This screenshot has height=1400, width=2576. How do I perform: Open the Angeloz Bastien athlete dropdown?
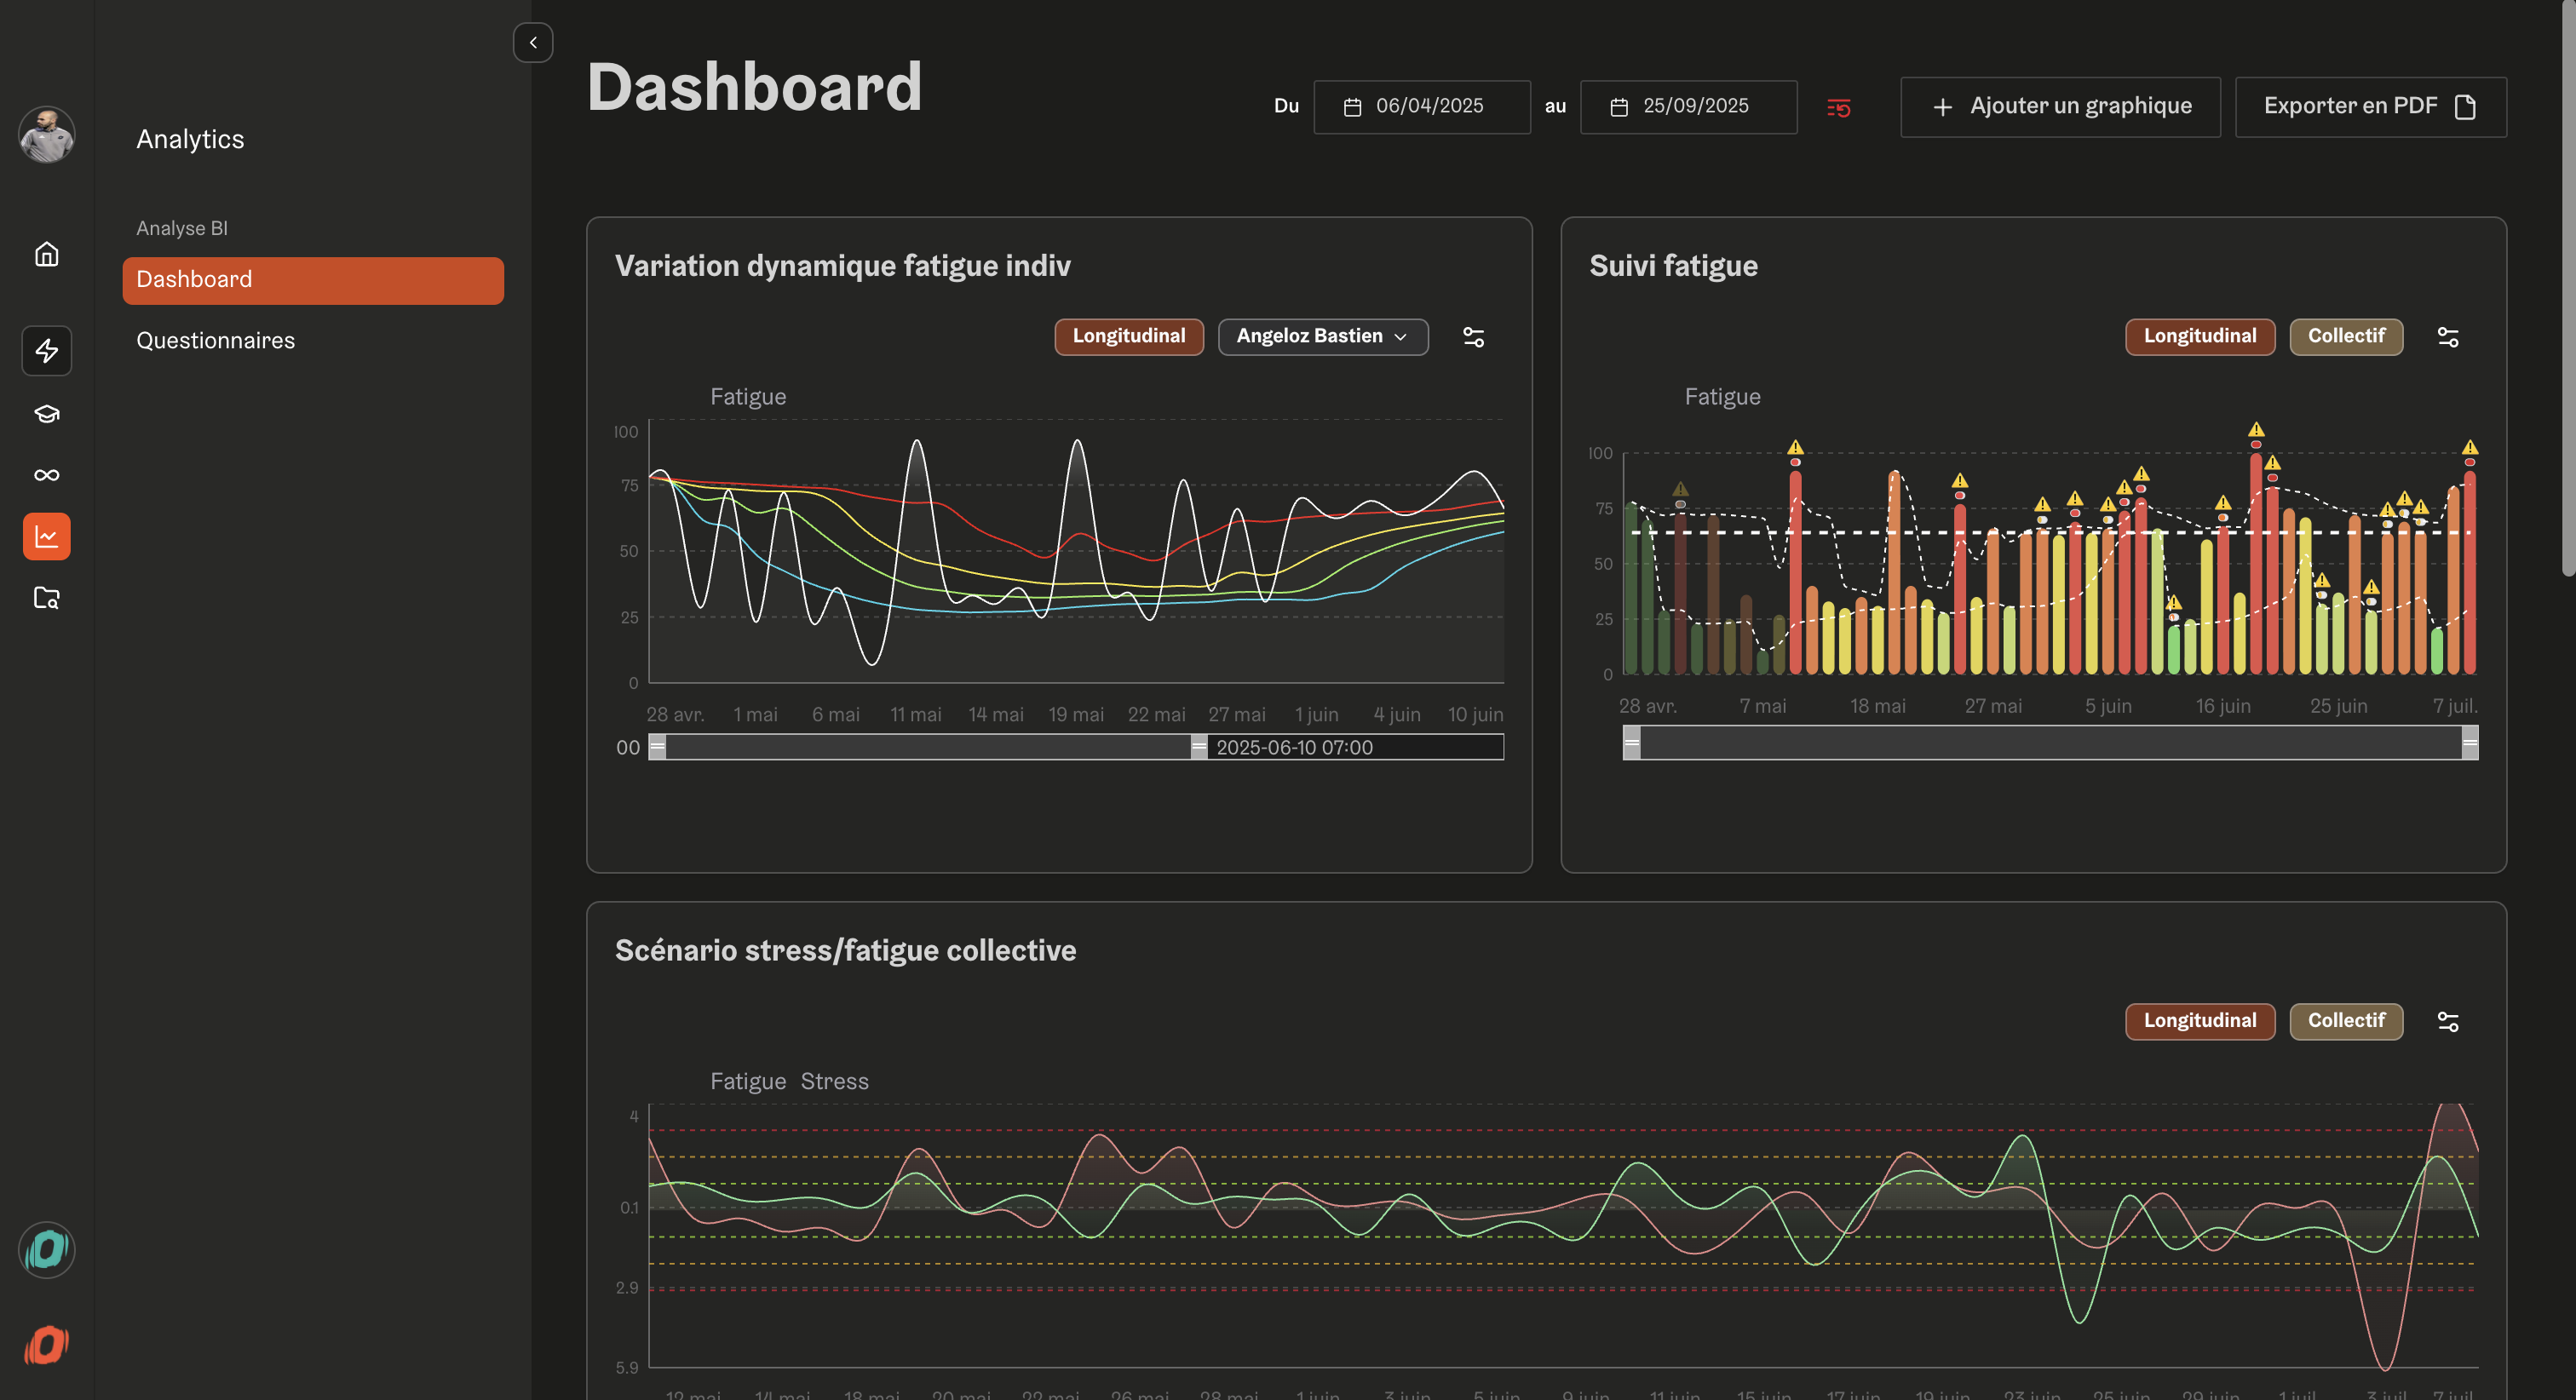point(1322,336)
